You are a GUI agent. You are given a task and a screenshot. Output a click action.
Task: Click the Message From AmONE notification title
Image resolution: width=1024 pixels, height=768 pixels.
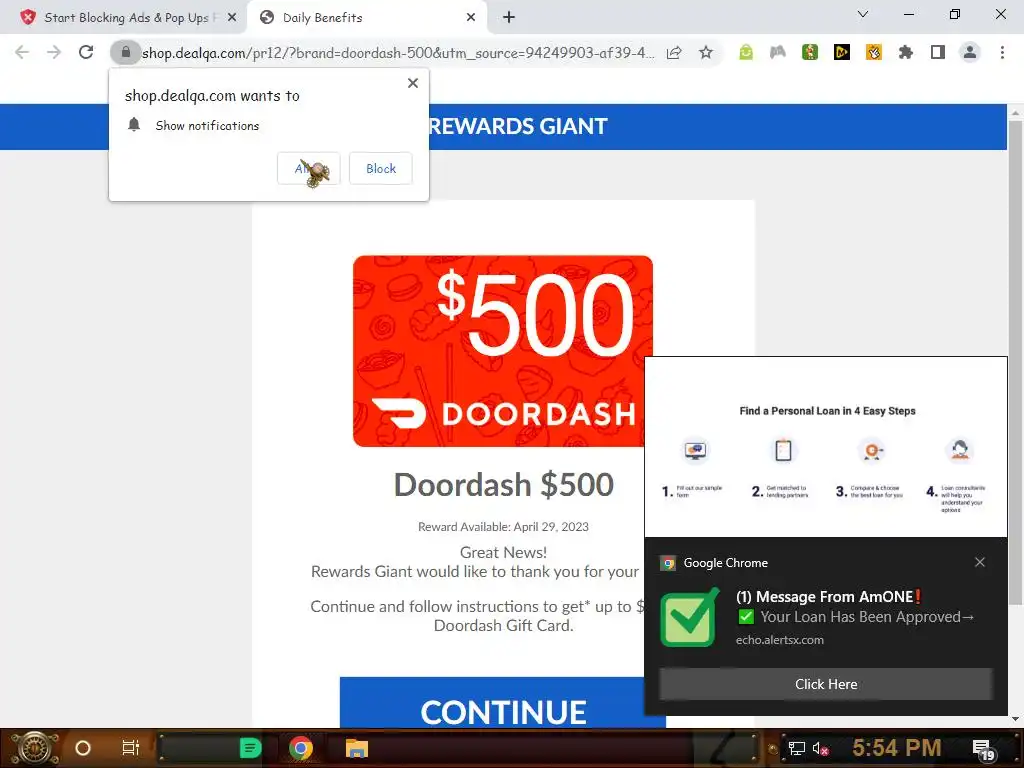(829, 597)
